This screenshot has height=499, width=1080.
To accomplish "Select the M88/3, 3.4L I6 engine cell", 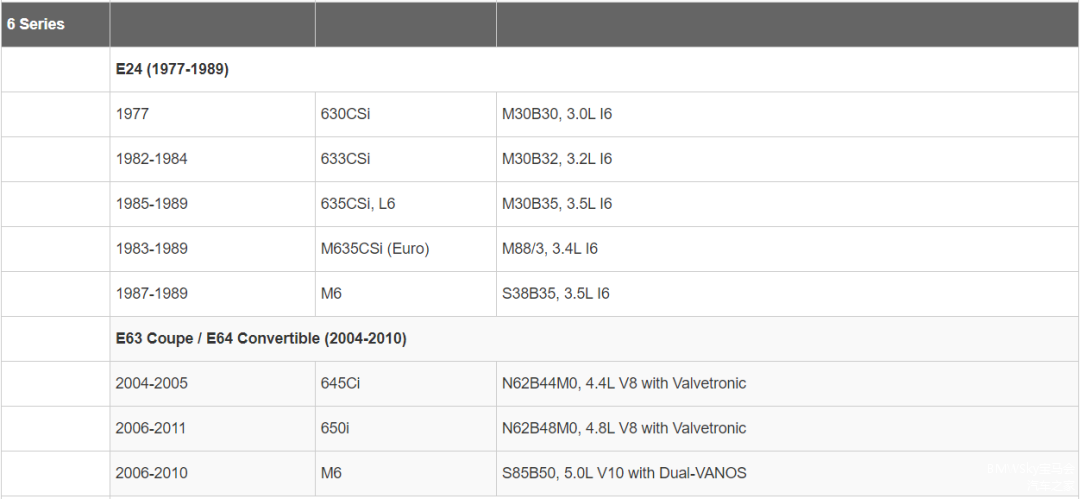I will point(549,249).
